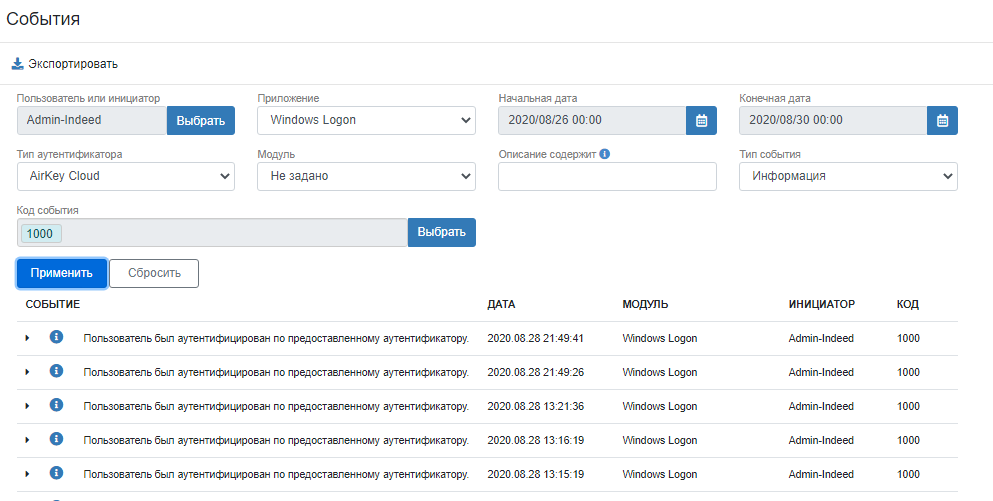Click info icon on 21:49:41 event row
The width and height of the screenshot is (993, 501).
tap(56, 338)
